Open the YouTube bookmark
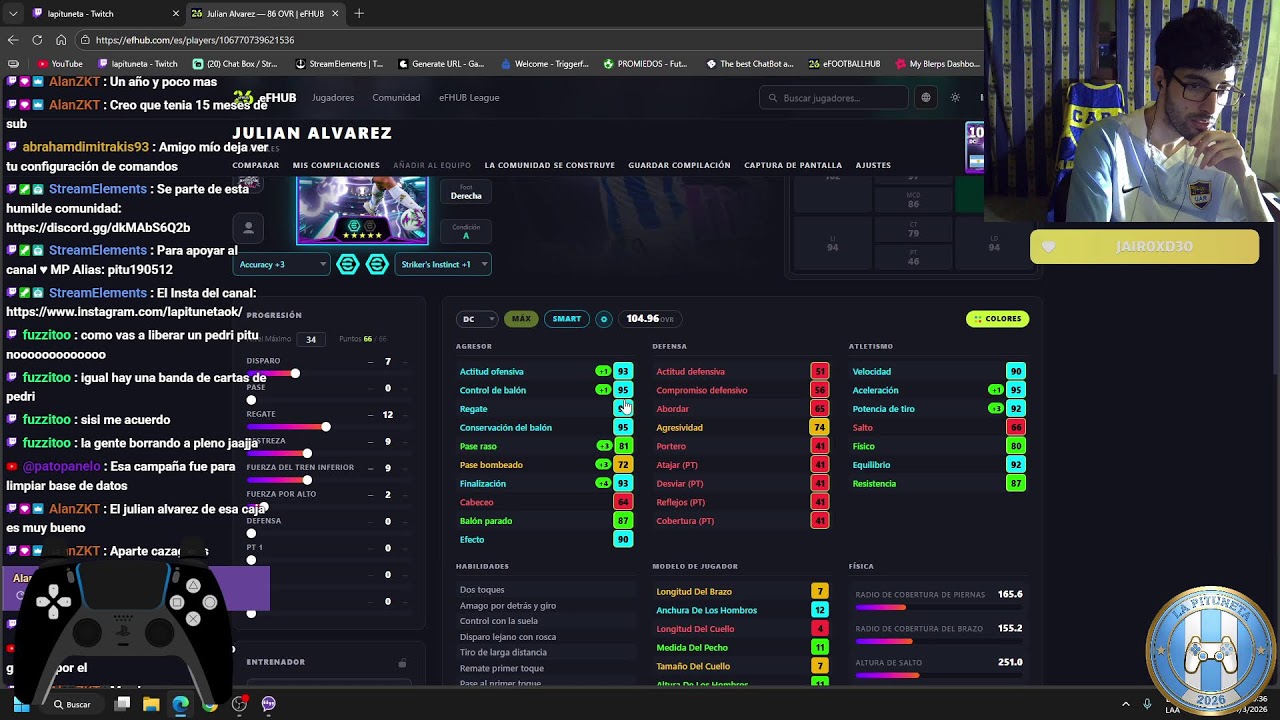The height and width of the screenshot is (720, 1280). click(60, 64)
